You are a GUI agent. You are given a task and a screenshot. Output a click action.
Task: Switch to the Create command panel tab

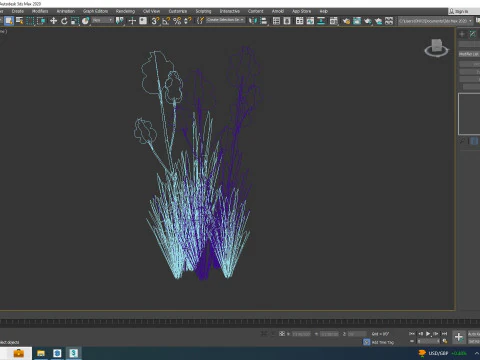click(462, 34)
